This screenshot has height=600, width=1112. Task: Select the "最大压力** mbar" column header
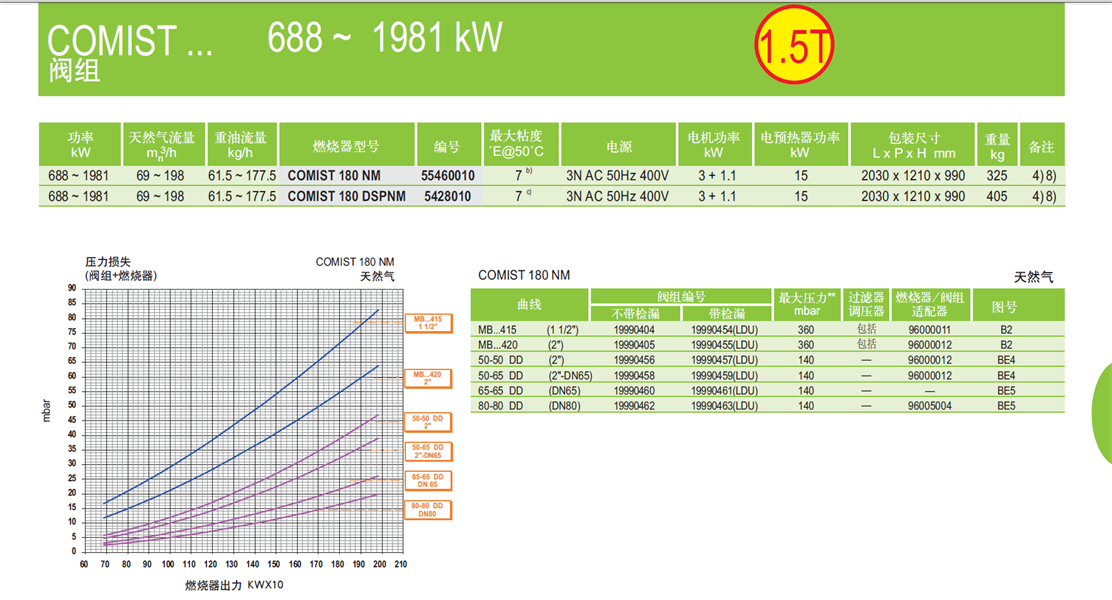[x=806, y=304]
